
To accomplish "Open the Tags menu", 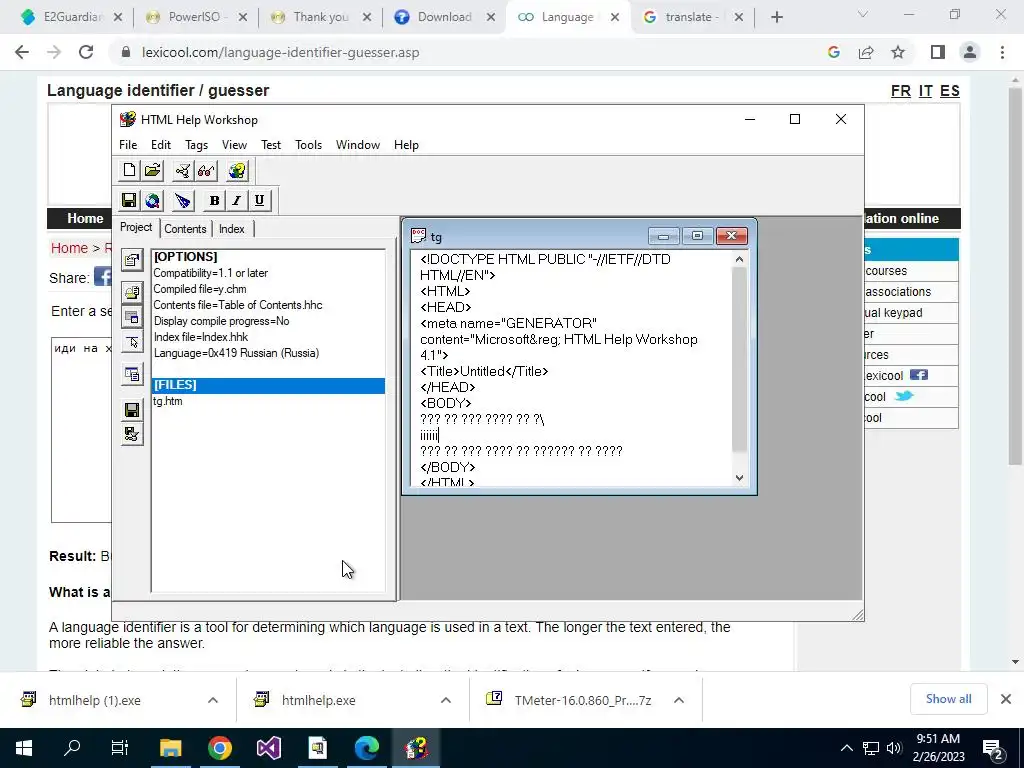I will pos(196,145).
